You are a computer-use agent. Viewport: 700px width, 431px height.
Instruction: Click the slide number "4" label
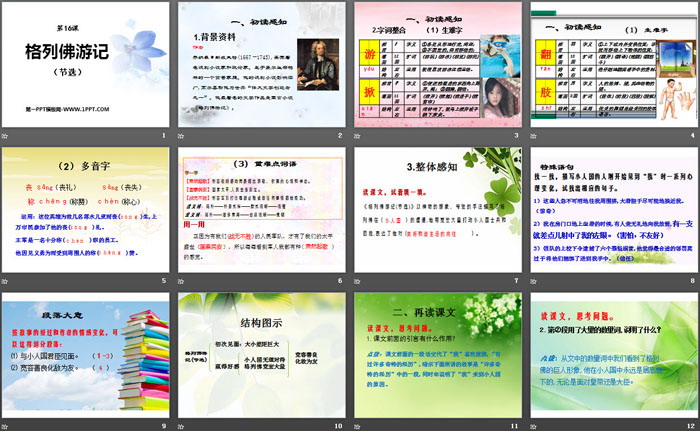(x=693, y=135)
